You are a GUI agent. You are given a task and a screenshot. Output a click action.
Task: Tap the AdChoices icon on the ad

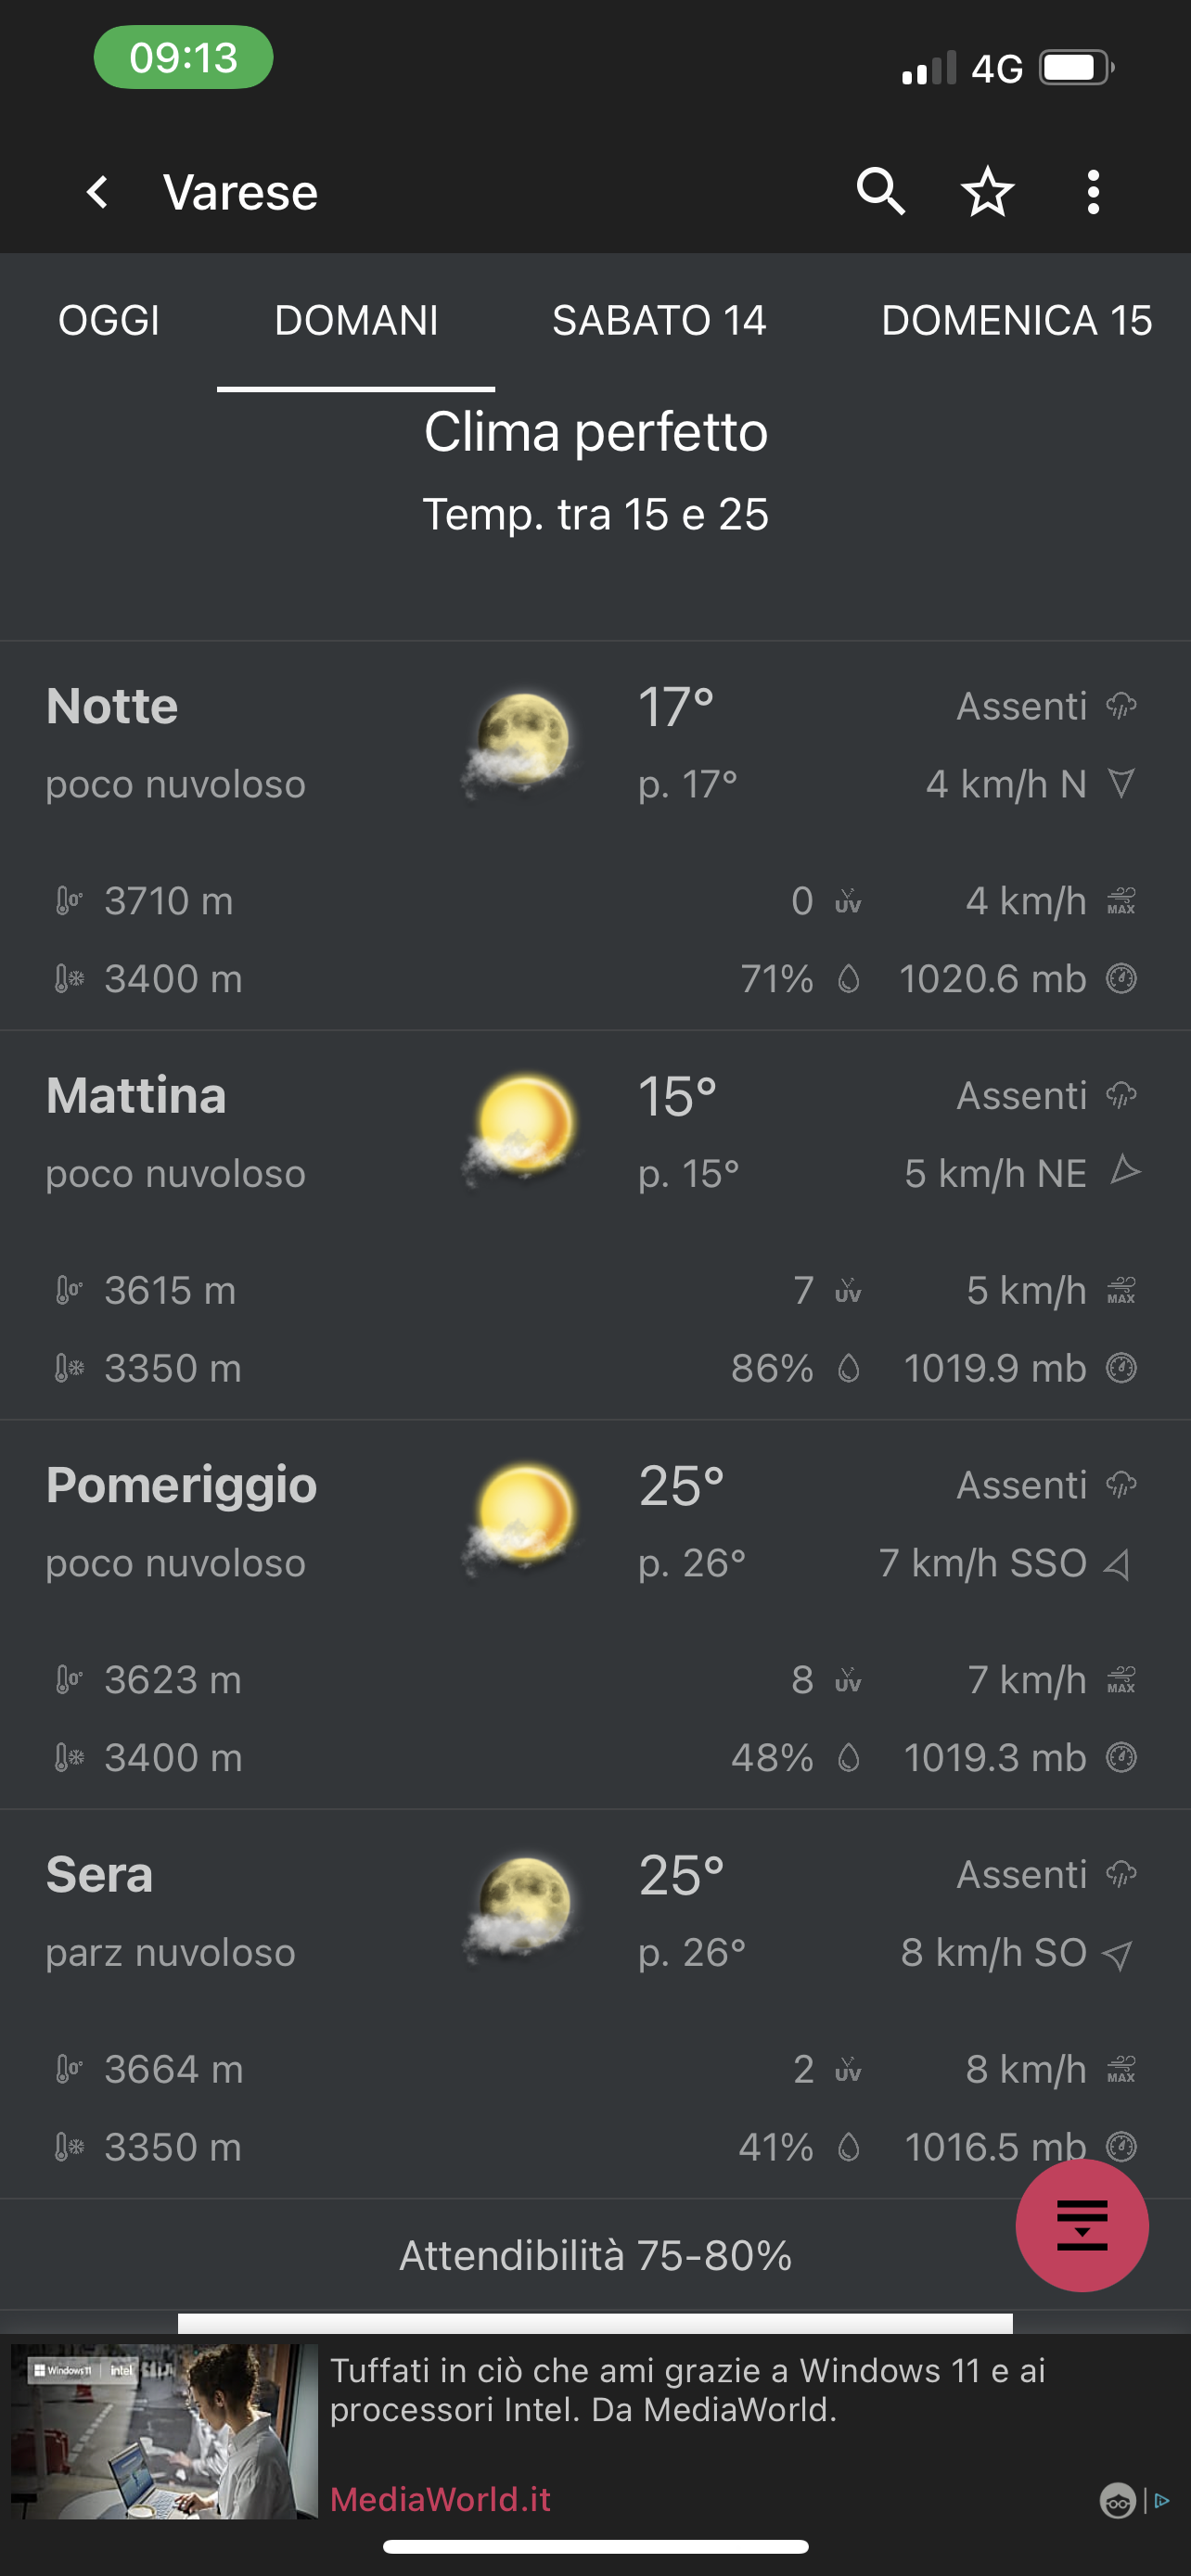pyautogui.click(x=1160, y=2500)
